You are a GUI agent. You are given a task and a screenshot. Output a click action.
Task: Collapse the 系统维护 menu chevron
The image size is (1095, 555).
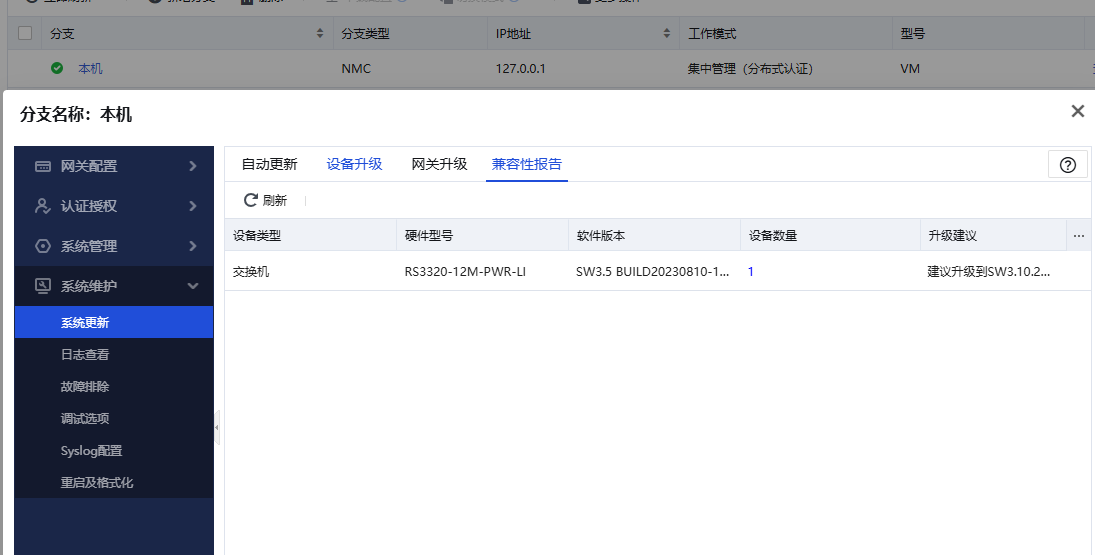193,286
